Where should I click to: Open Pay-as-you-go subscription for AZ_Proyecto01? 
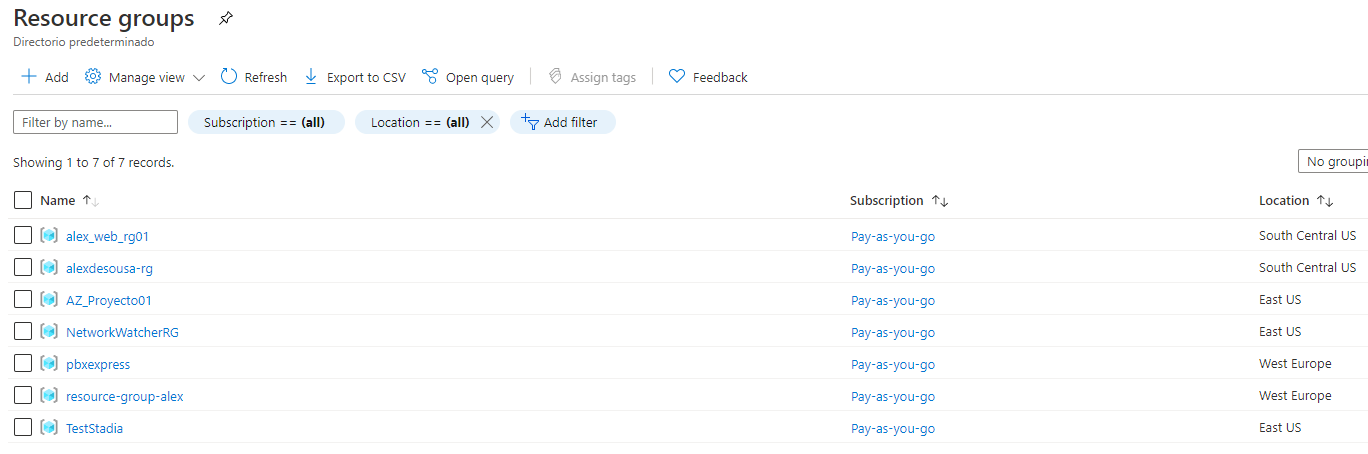pos(892,300)
